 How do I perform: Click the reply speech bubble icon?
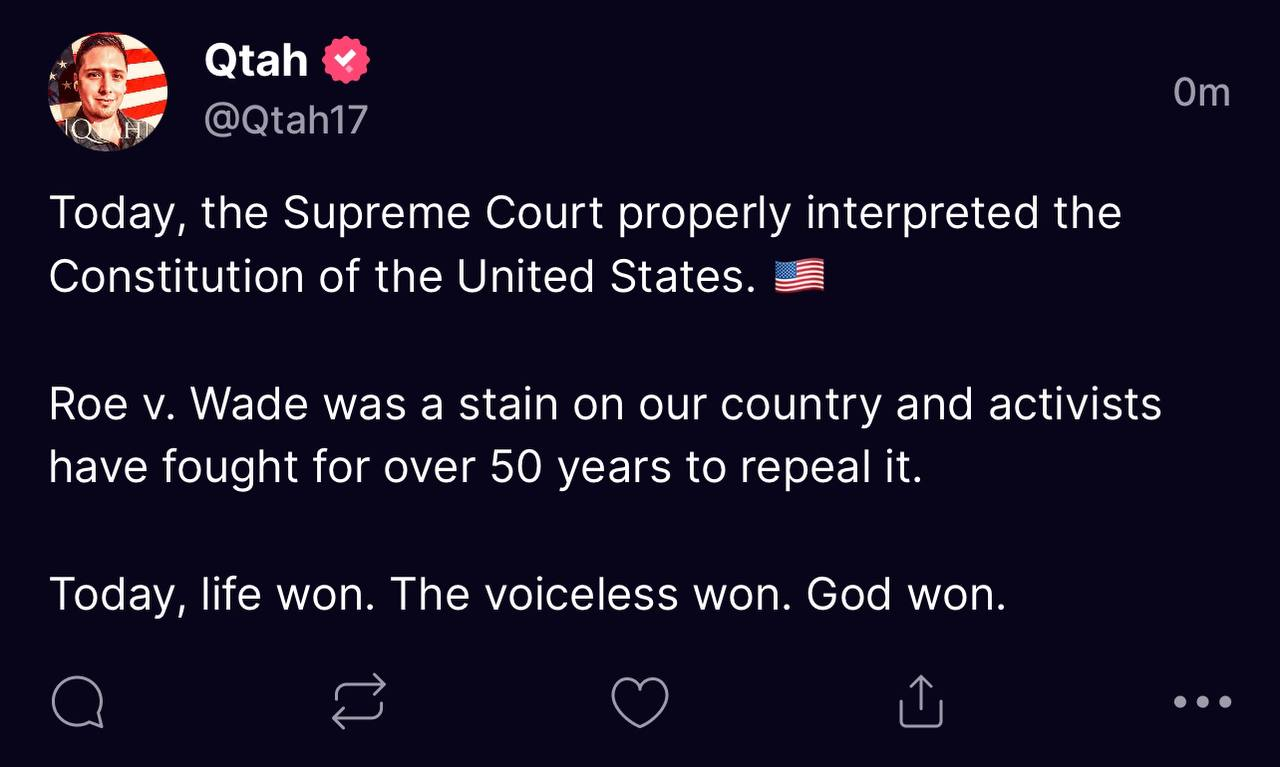click(77, 701)
